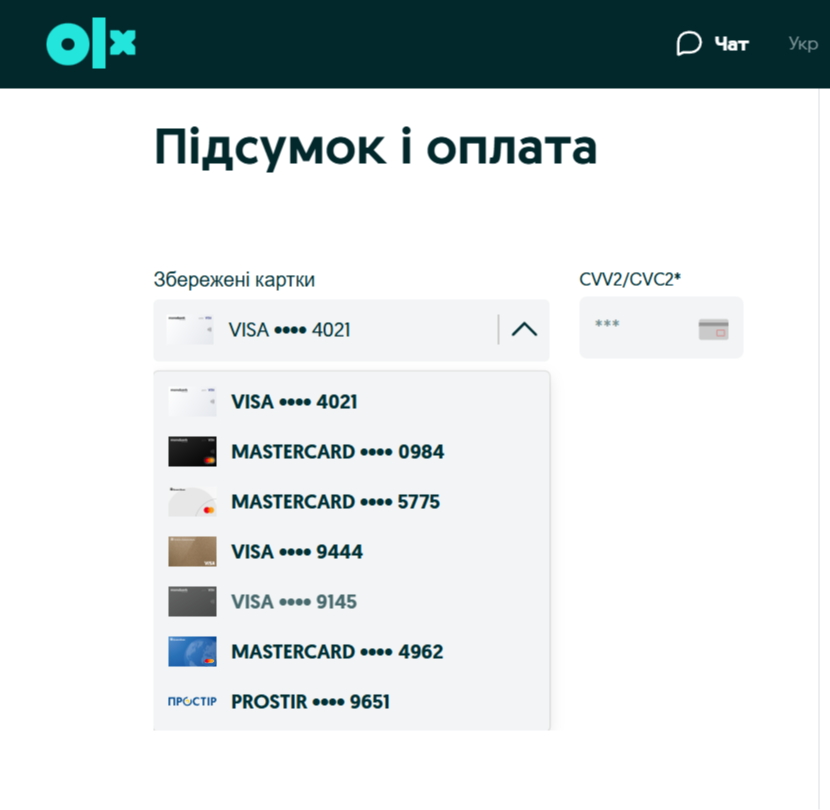Select VISA •••• 4021 from the list
This screenshot has height=810, width=830.
click(x=351, y=402)
